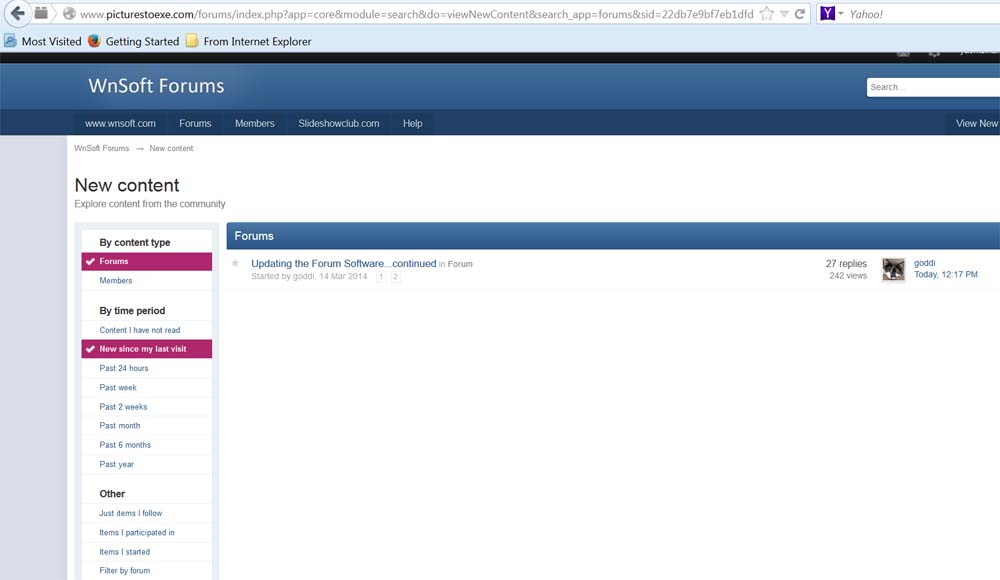This screenshot has width=1000, height=580.
Task: Click the star icon beside the topic
Action: [235, 263]
